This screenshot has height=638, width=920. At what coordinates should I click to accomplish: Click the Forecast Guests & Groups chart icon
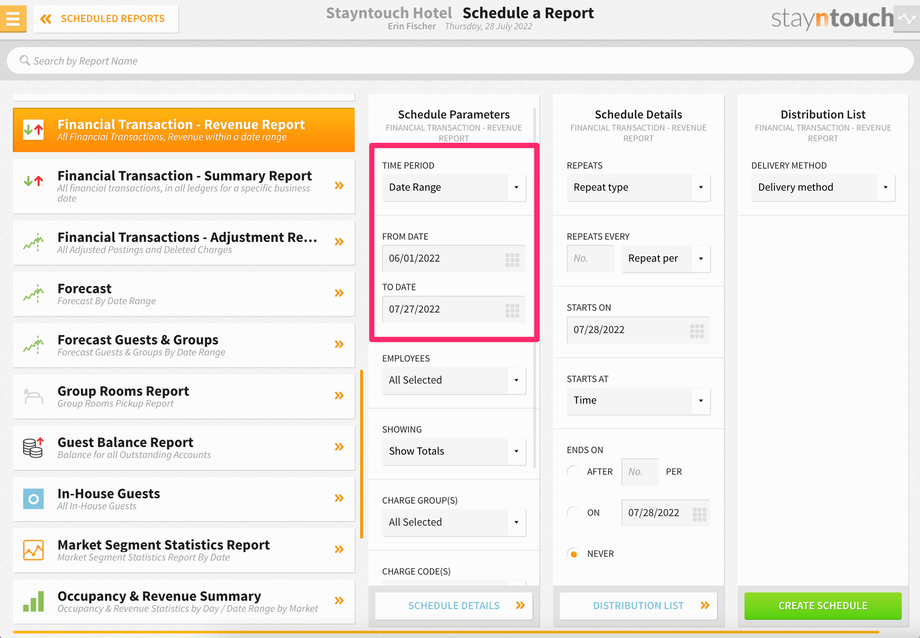[33, 344]
